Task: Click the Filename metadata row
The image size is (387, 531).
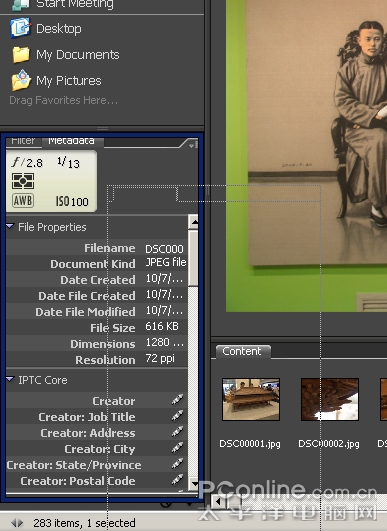Action: pos(96,248)
